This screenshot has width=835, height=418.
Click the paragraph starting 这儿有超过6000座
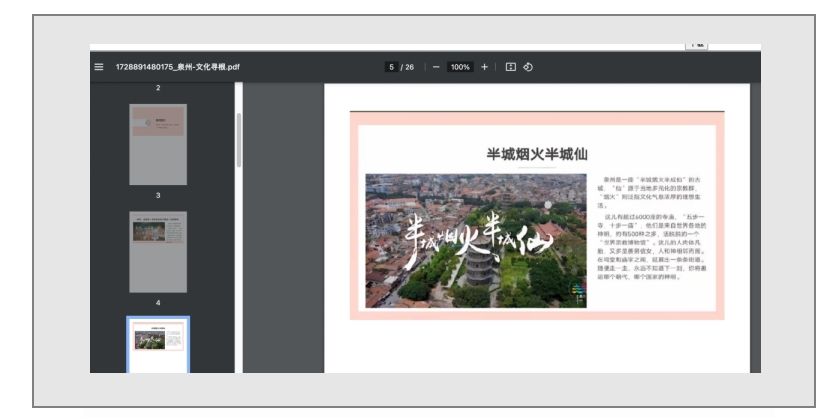652,247
